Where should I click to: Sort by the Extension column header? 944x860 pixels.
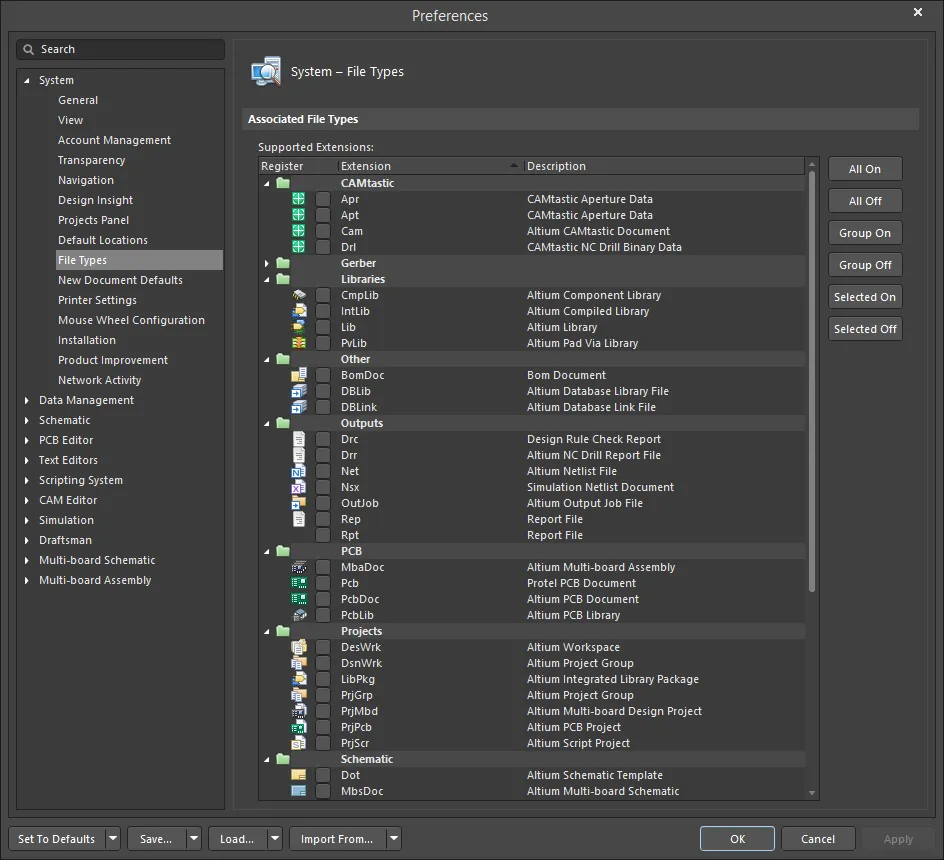pos(429,166)
